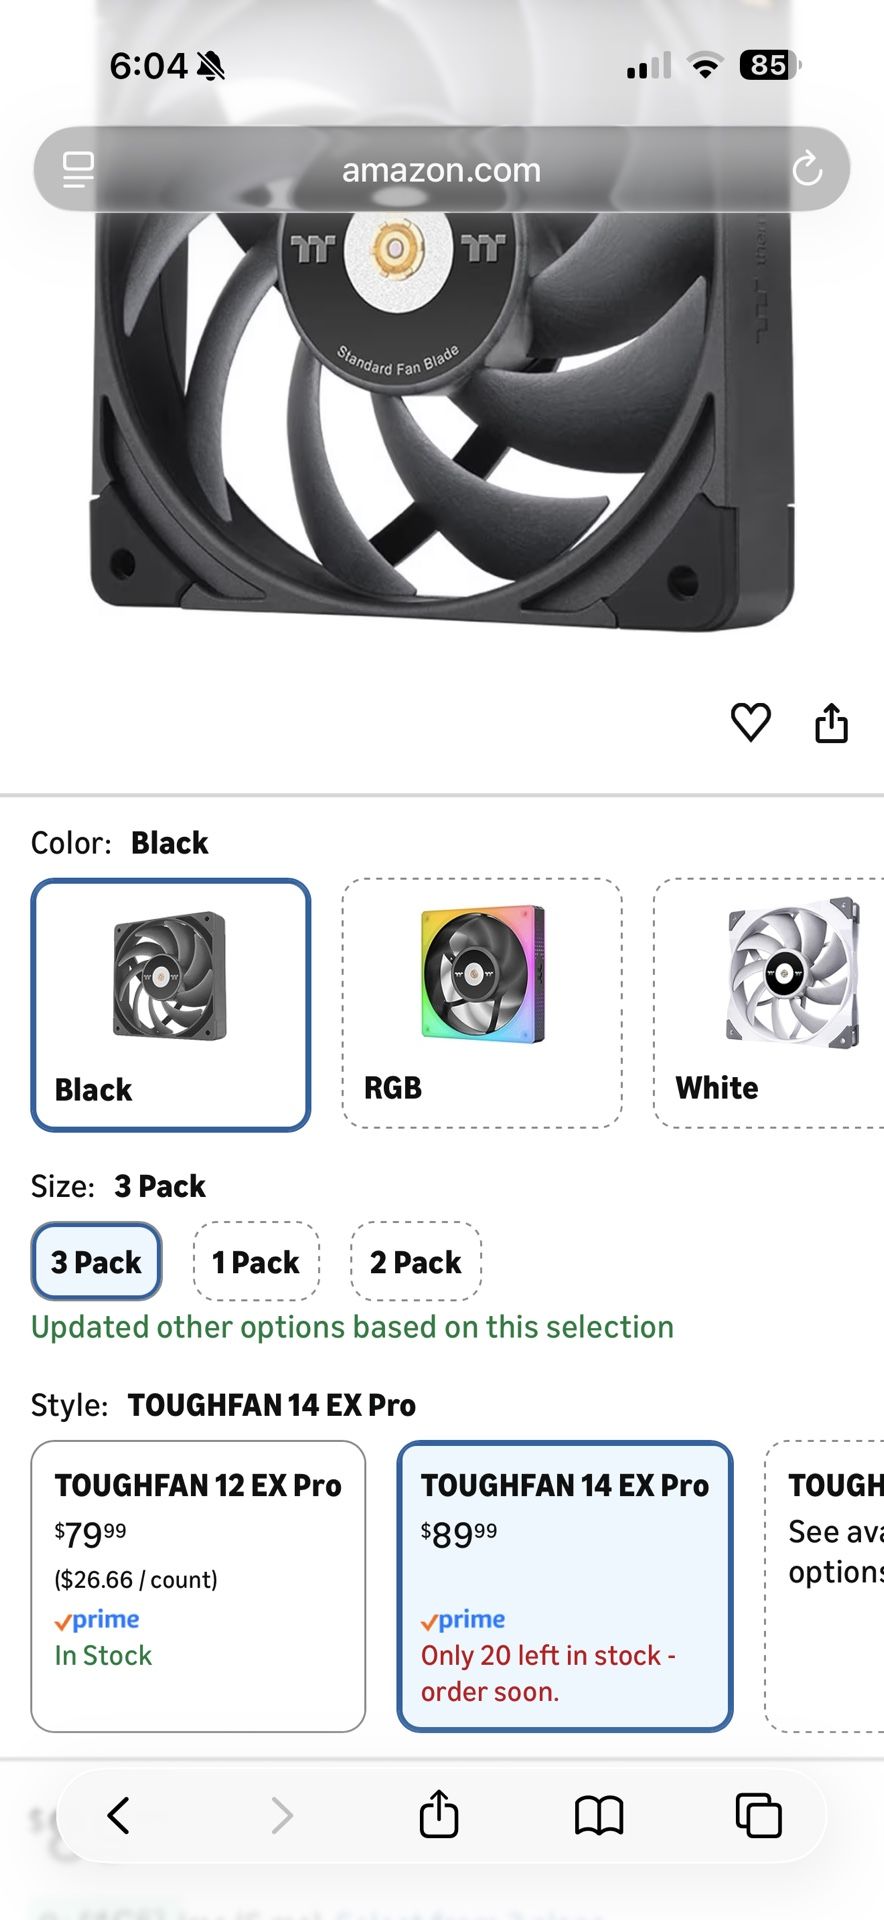
Task: Reload the Amazon page
Action: pyautogui.click(x=809, y=169)
